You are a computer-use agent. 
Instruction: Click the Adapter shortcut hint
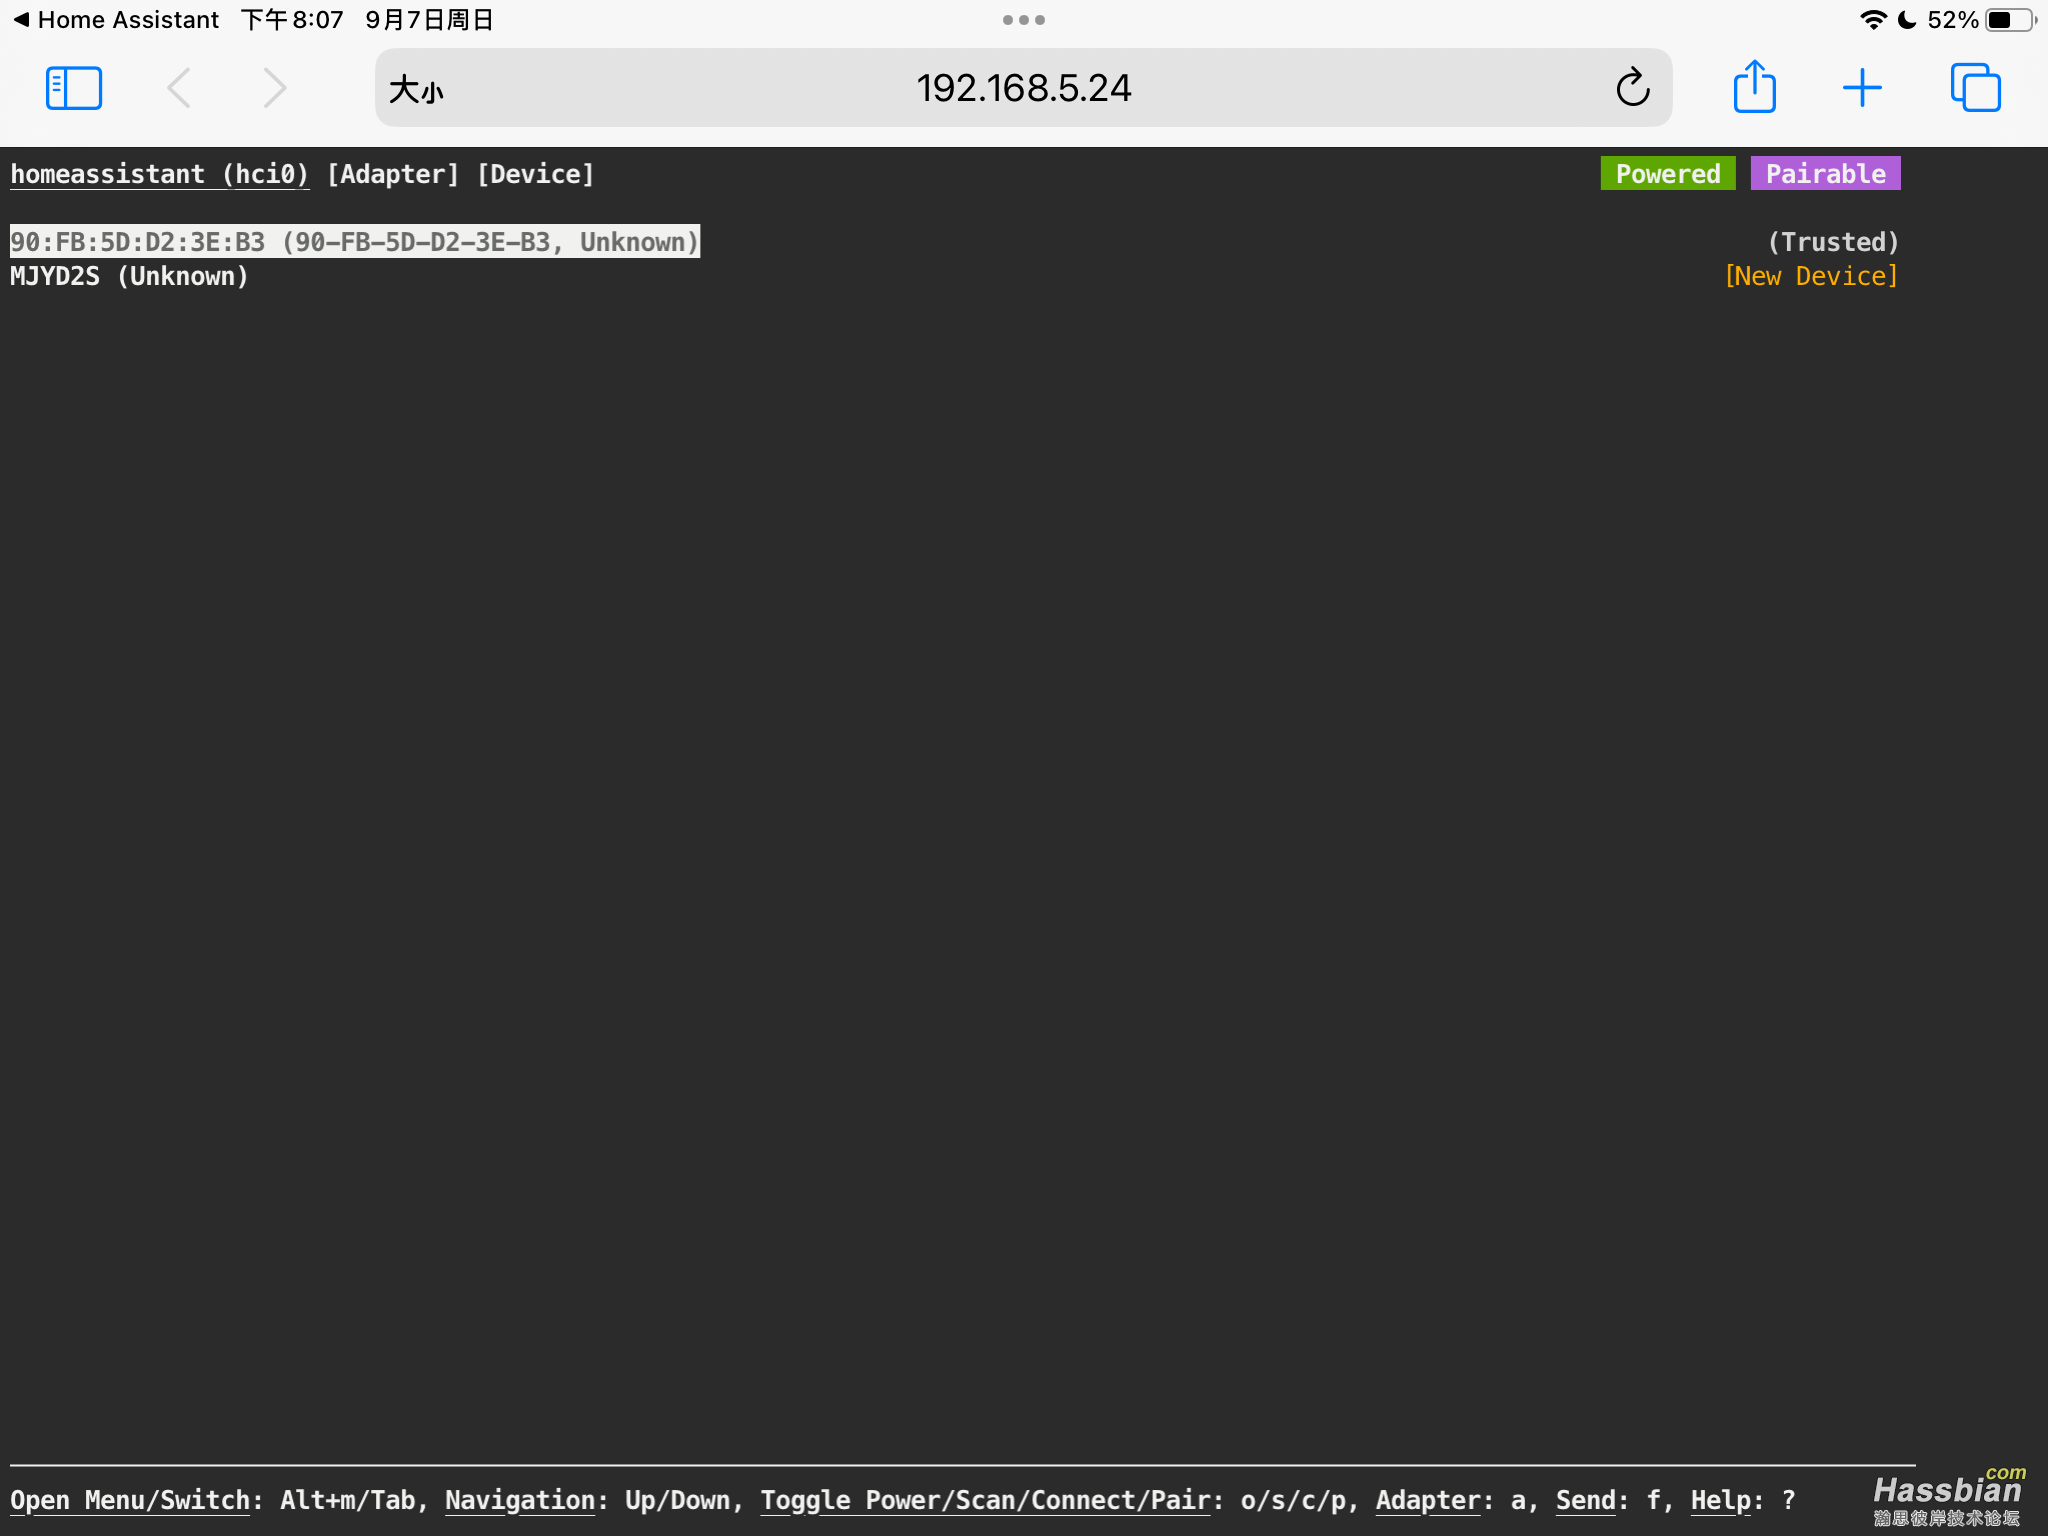coord(1427,1500)
